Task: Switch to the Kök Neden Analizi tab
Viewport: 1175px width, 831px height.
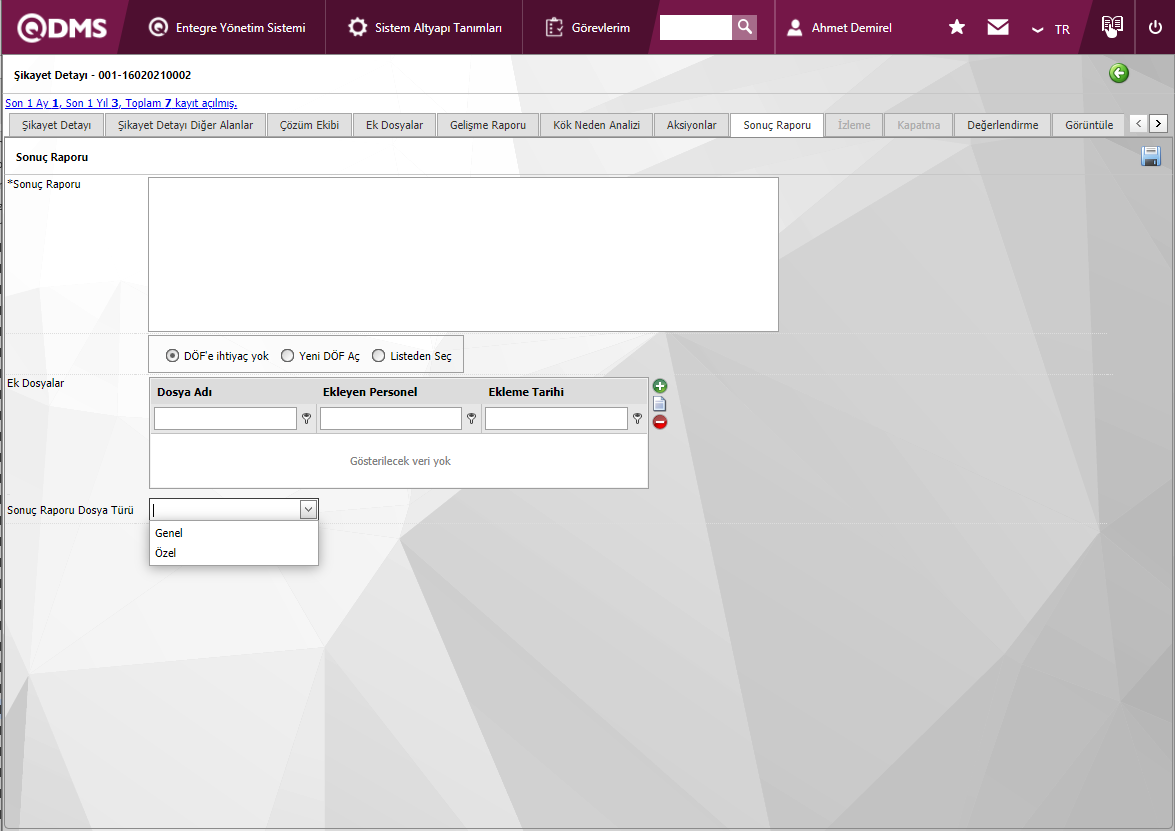Action: (x=596, y=125)
